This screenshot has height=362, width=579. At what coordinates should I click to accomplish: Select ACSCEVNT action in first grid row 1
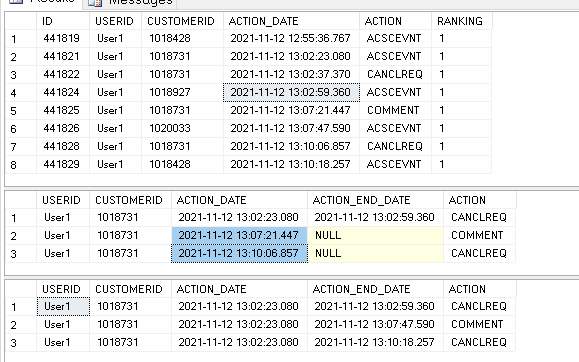(395, 38)
